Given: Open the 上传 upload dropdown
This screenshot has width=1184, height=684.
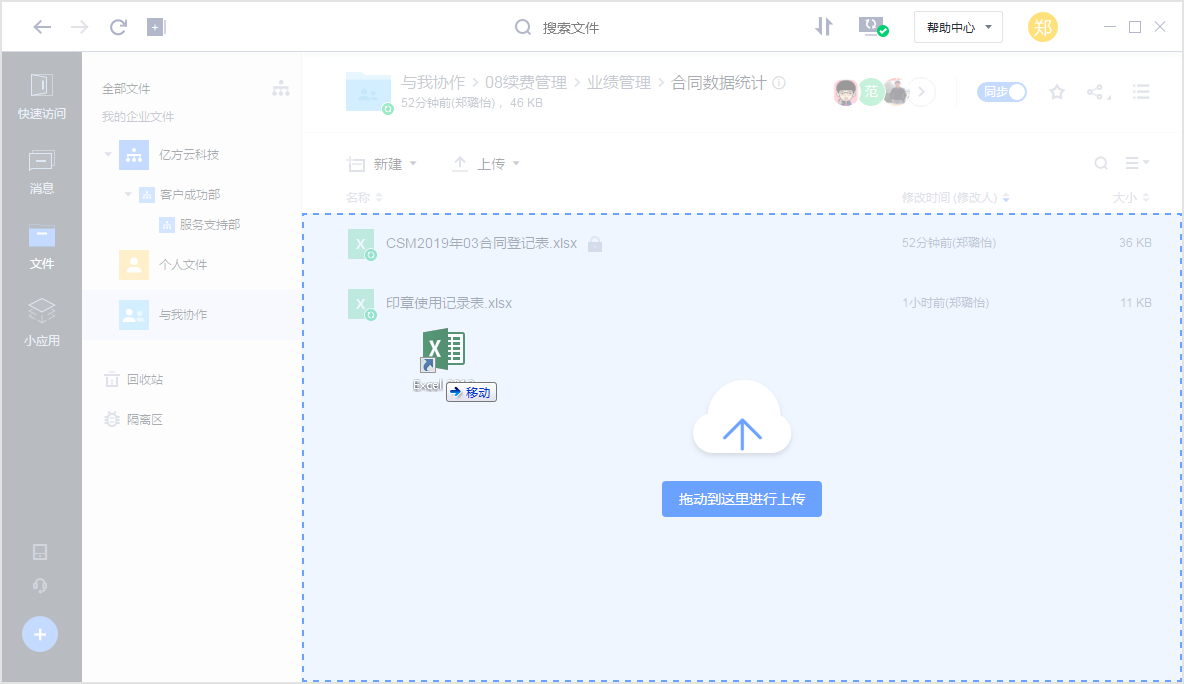Looking at the screenshot, I should point(487,162).
